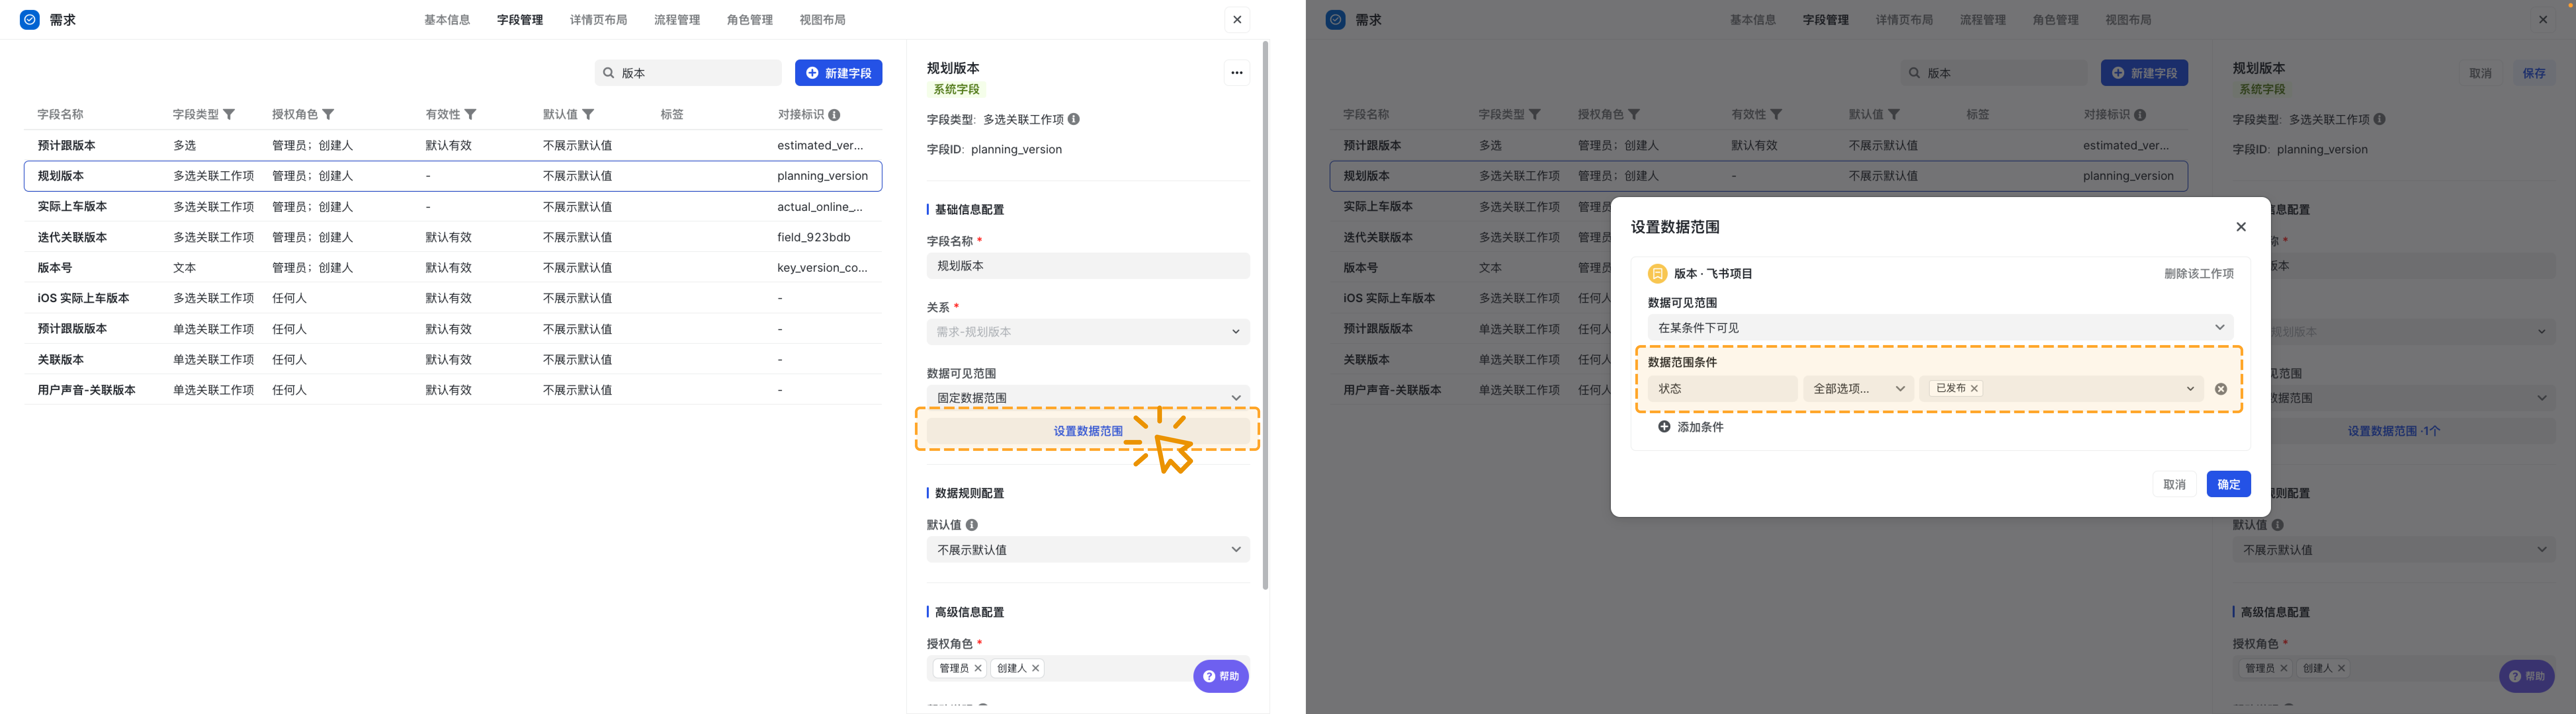This screenshot has width=2576, height=714.
Task: Open the 有效性 column filter in the left table
Action: click(x=470, y=115)
